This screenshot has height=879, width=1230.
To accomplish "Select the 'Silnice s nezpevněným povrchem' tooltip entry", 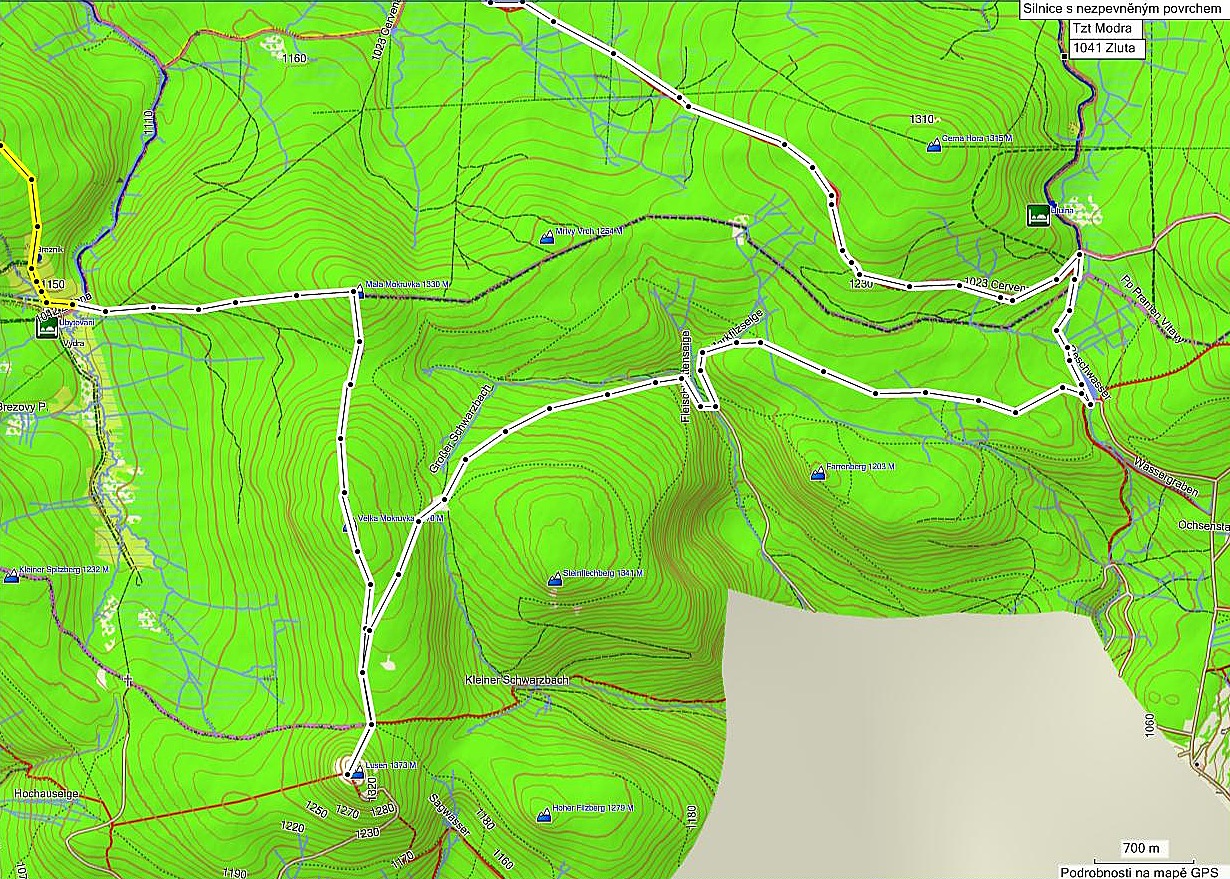I will coord(1124,10).
